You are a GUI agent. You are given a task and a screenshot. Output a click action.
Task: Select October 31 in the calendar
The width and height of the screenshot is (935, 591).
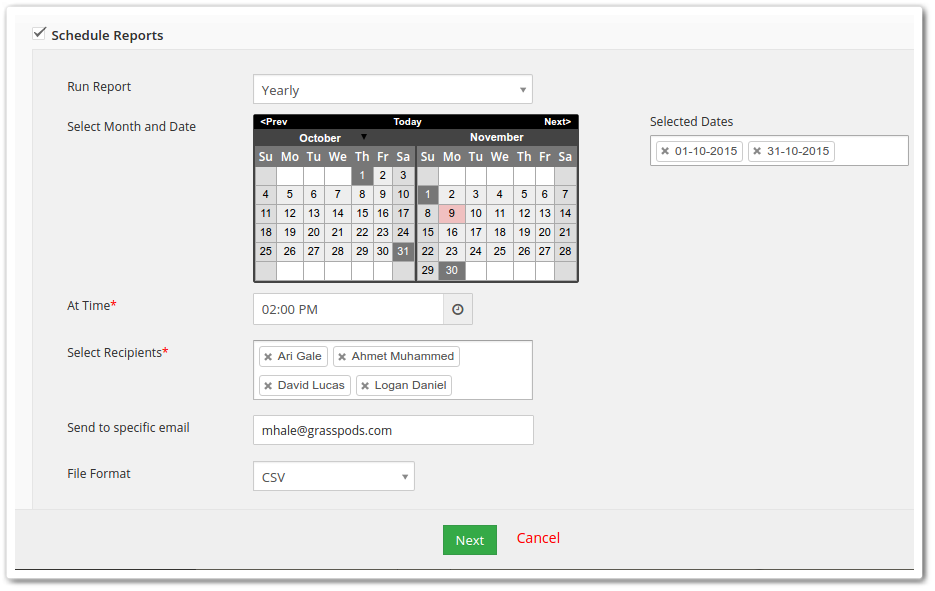(x=403, y=251)
